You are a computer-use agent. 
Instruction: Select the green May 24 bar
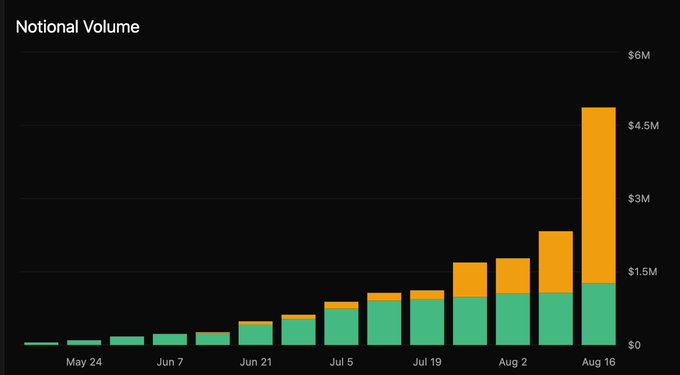tap(84, 342)
